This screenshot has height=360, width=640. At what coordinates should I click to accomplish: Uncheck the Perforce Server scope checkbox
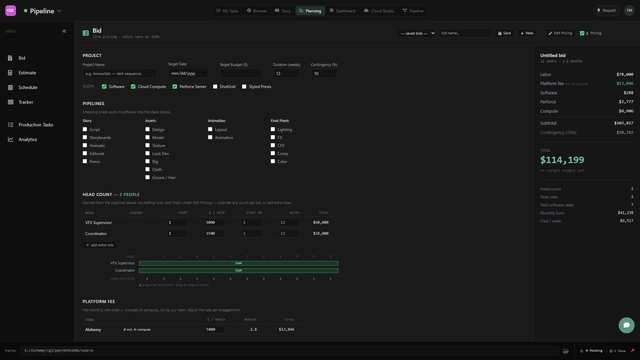[175, 87]
